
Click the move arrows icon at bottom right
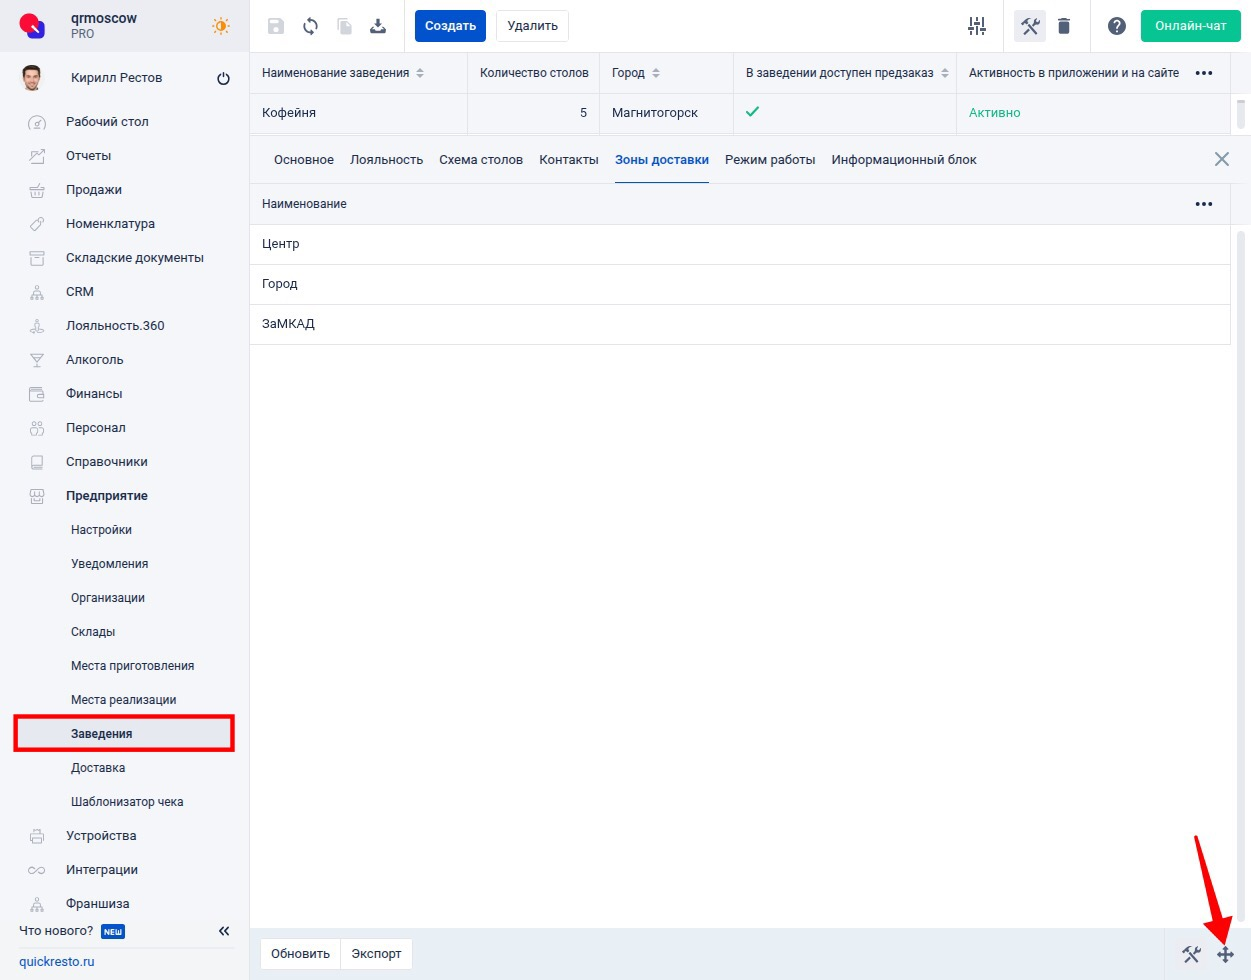click(x=1225, y=955)
